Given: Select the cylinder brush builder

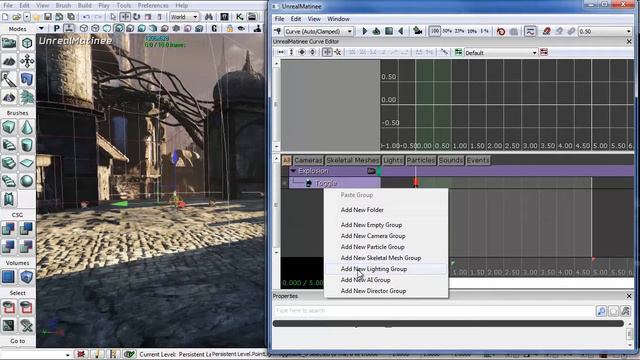Looking at the screenshot, I should click(27, 145).
